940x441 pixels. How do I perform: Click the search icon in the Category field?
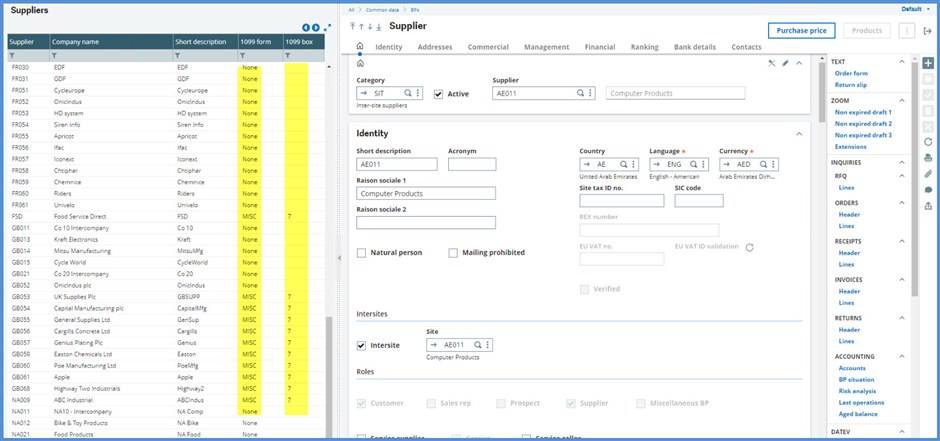(x=408, y=93)
